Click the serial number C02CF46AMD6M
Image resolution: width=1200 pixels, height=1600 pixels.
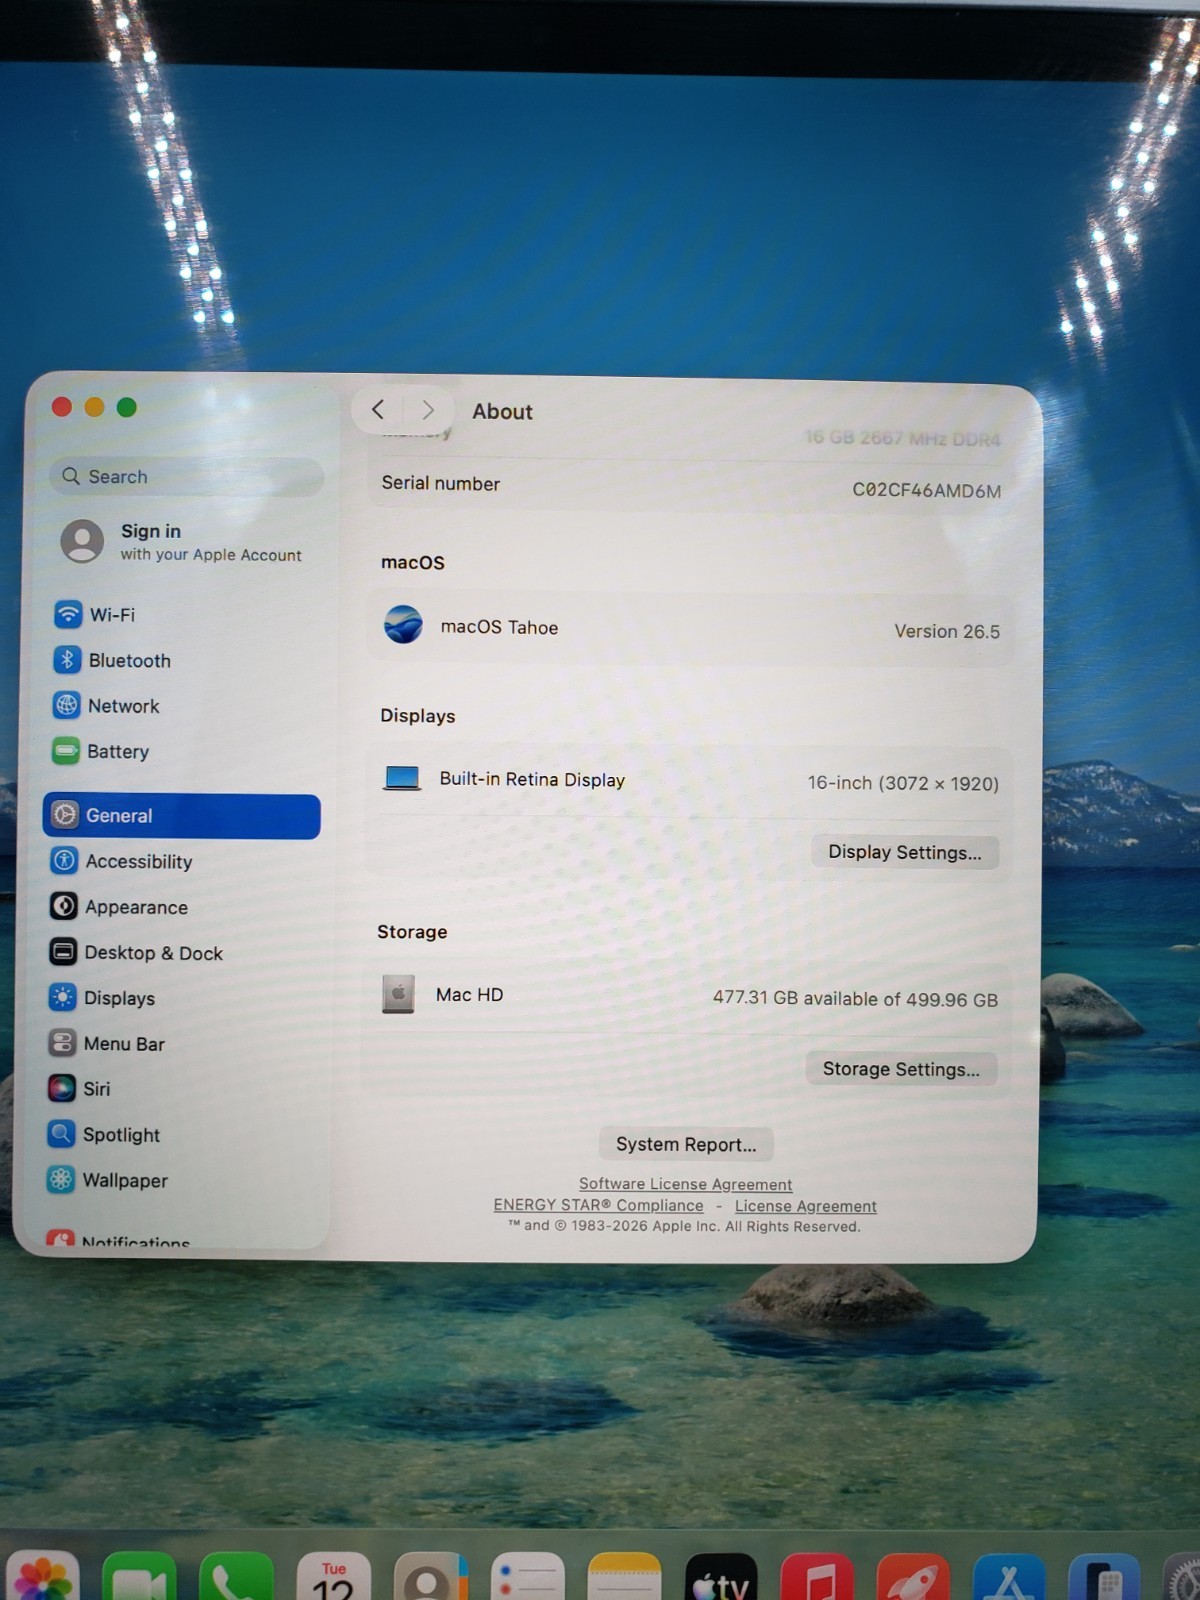[x=926, y=490]
